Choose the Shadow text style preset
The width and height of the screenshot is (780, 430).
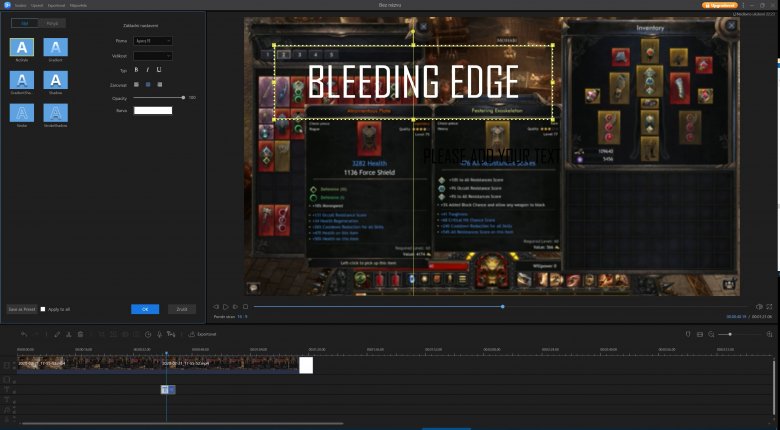pyautogui.click(x=56, y=80)
